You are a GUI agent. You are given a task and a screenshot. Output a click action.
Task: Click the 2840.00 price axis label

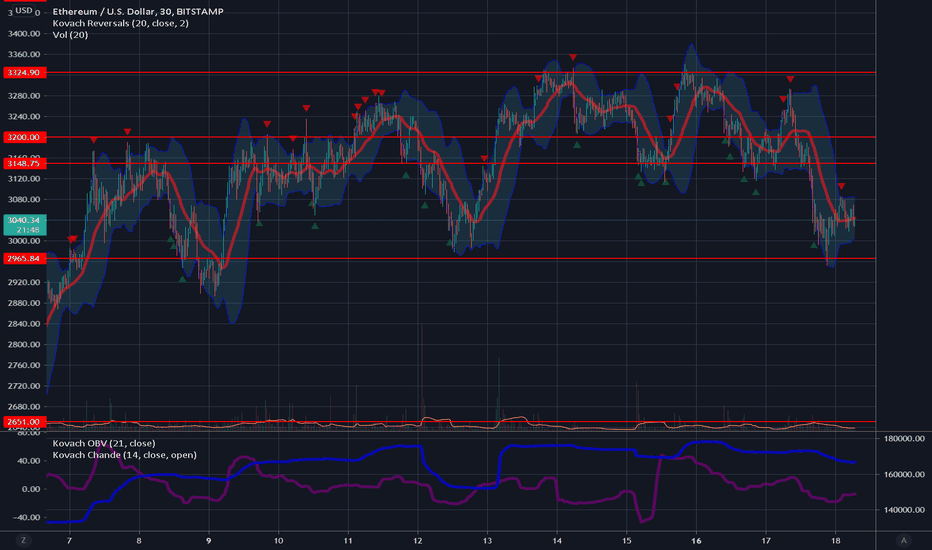coord(24,323)
